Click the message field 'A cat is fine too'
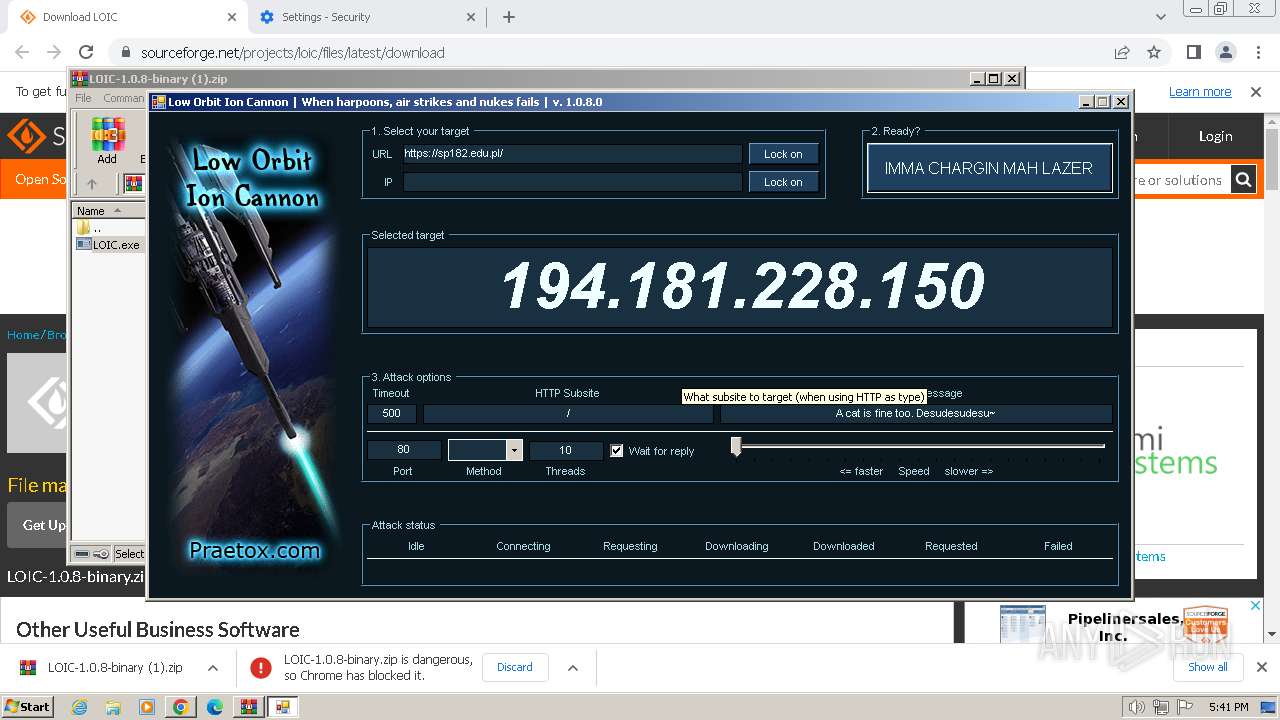 (916, 413)
